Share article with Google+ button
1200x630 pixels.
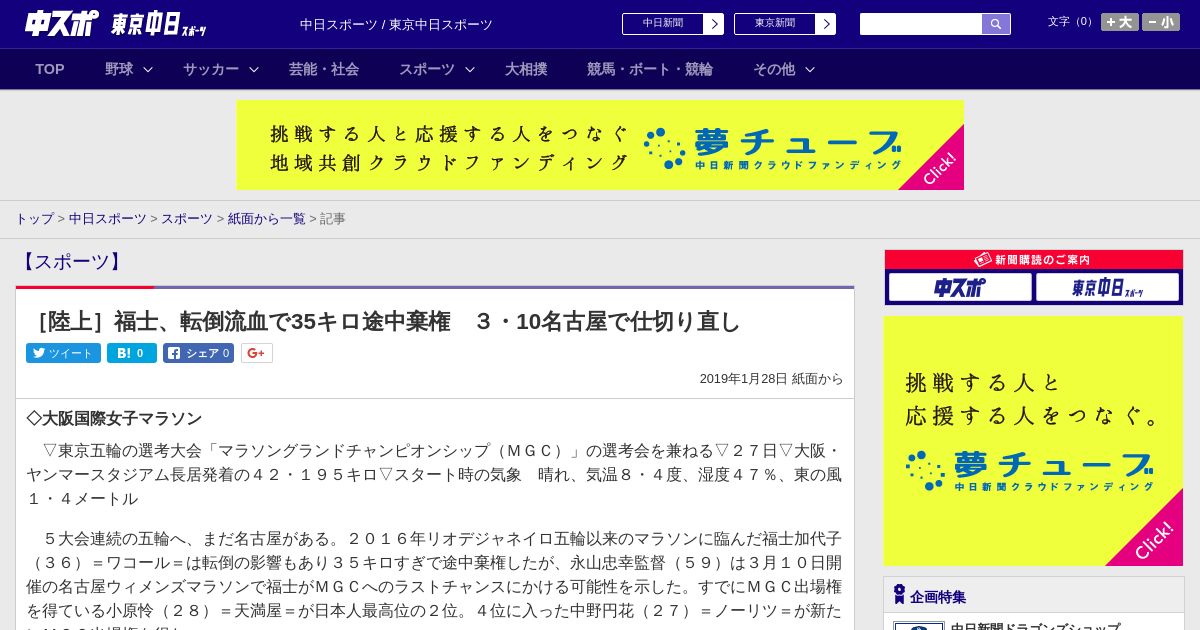pos(257,353)
